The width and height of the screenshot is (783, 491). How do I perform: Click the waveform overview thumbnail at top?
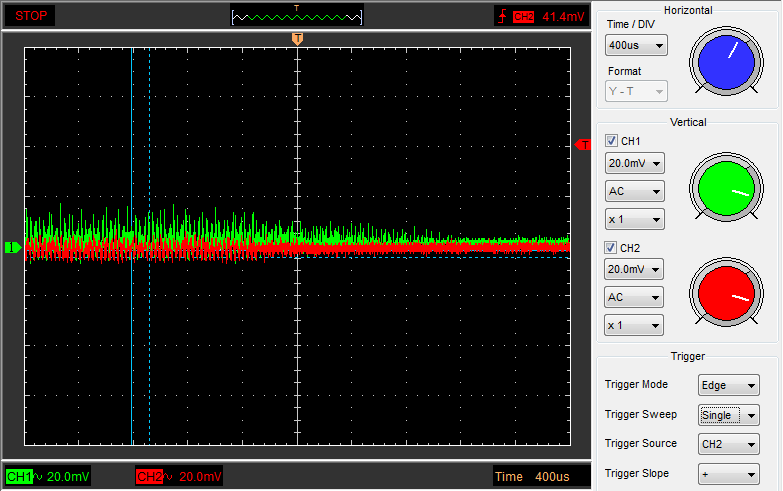297,16
